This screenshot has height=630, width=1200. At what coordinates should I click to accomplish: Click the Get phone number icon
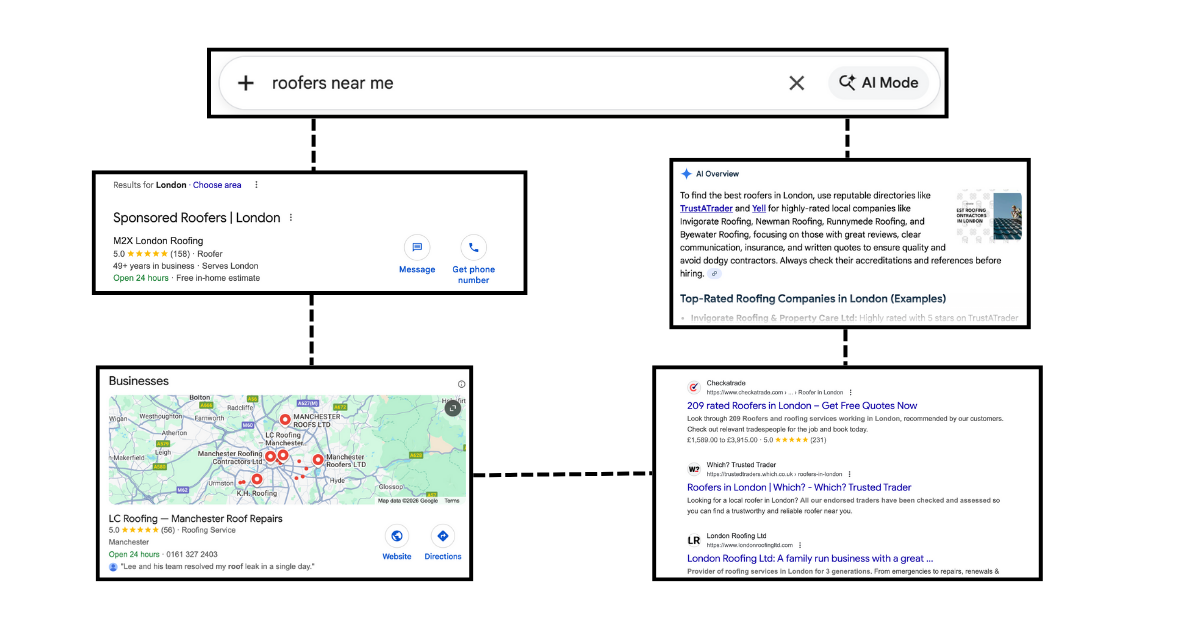473,247
